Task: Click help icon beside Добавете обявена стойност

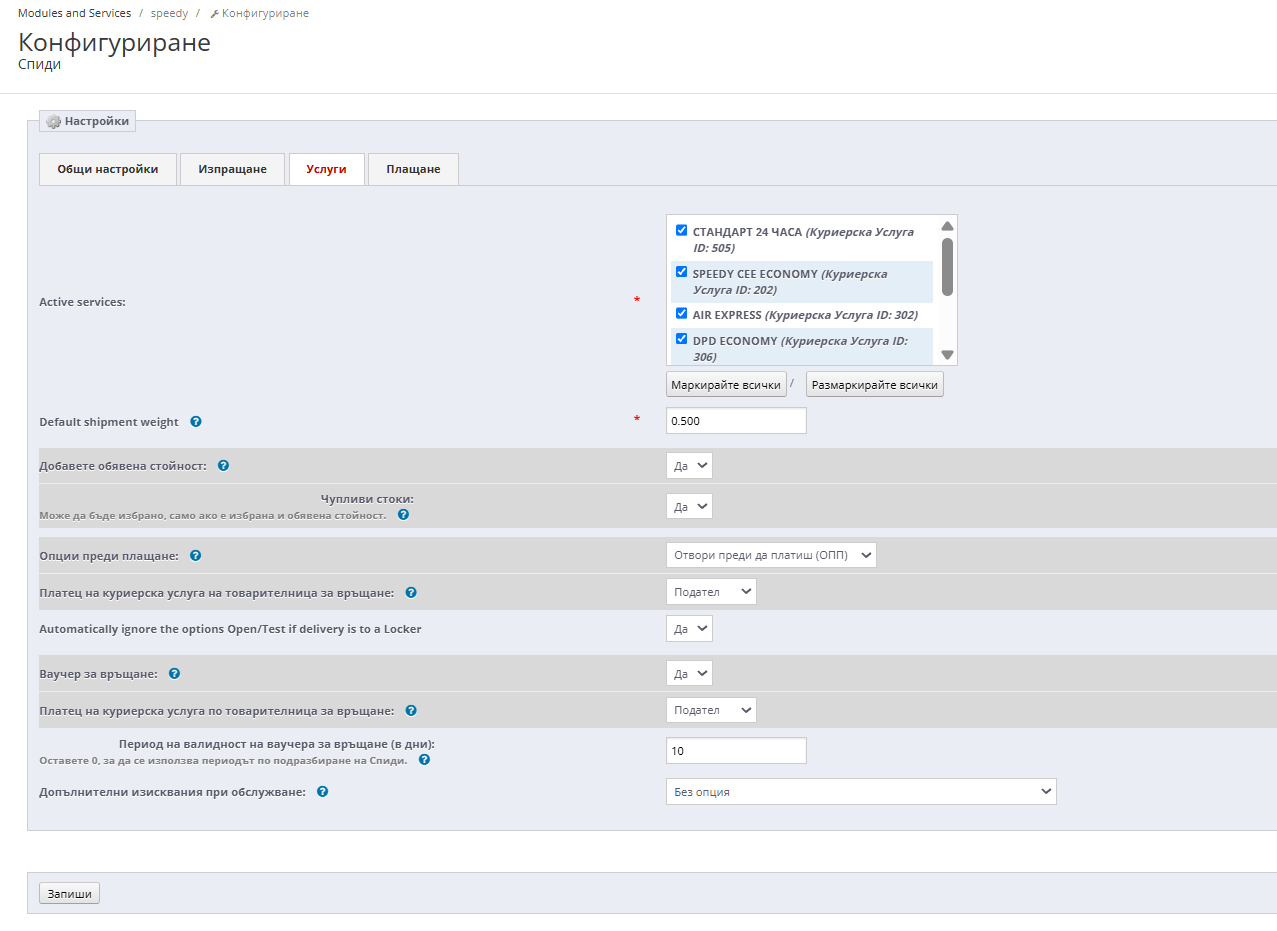Action: click(x=224, y=466)
